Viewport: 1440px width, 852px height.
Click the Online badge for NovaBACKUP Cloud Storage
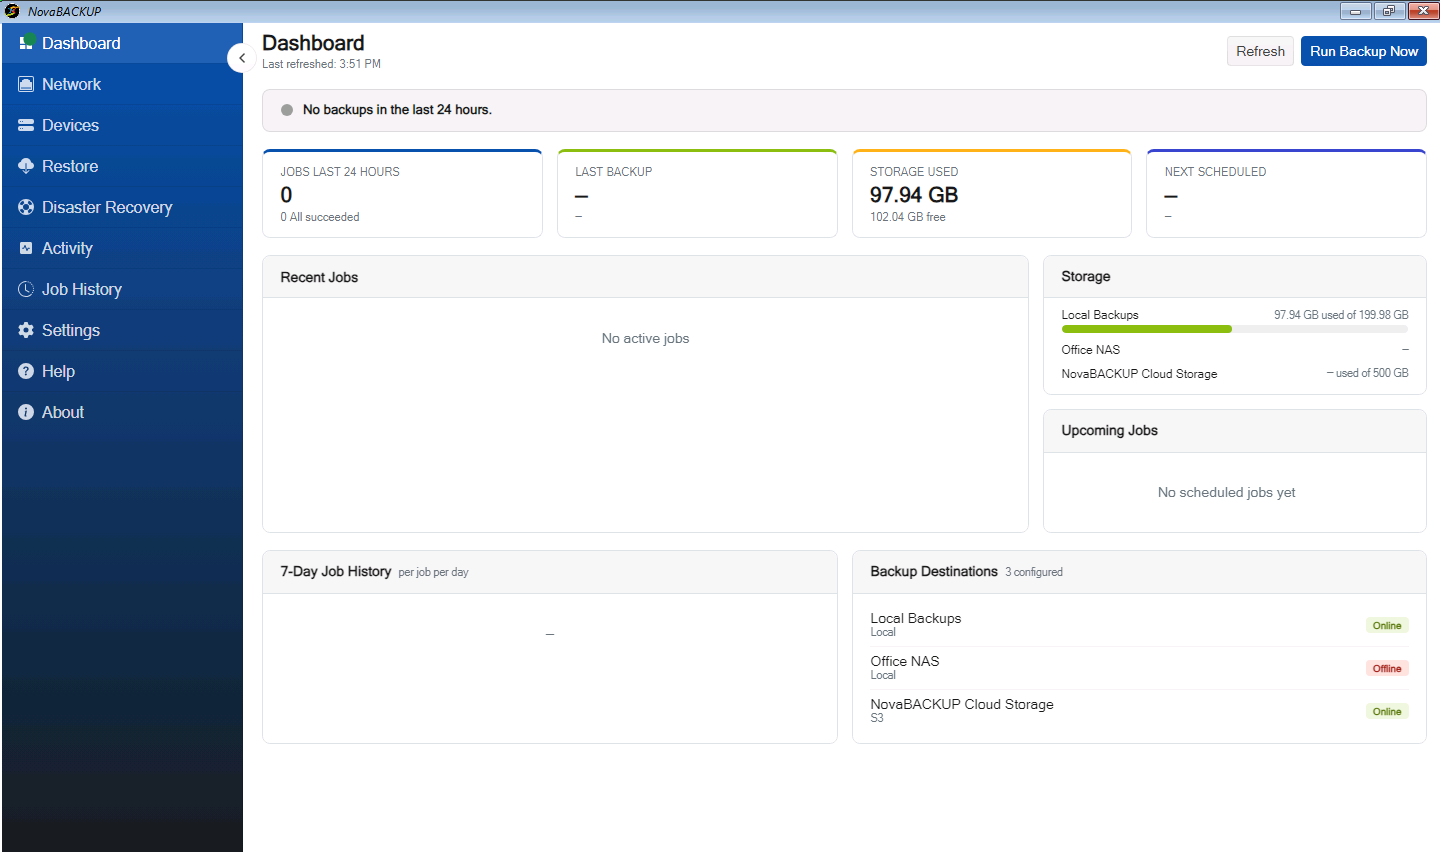pyautogui.click(x=1387, y=711)
